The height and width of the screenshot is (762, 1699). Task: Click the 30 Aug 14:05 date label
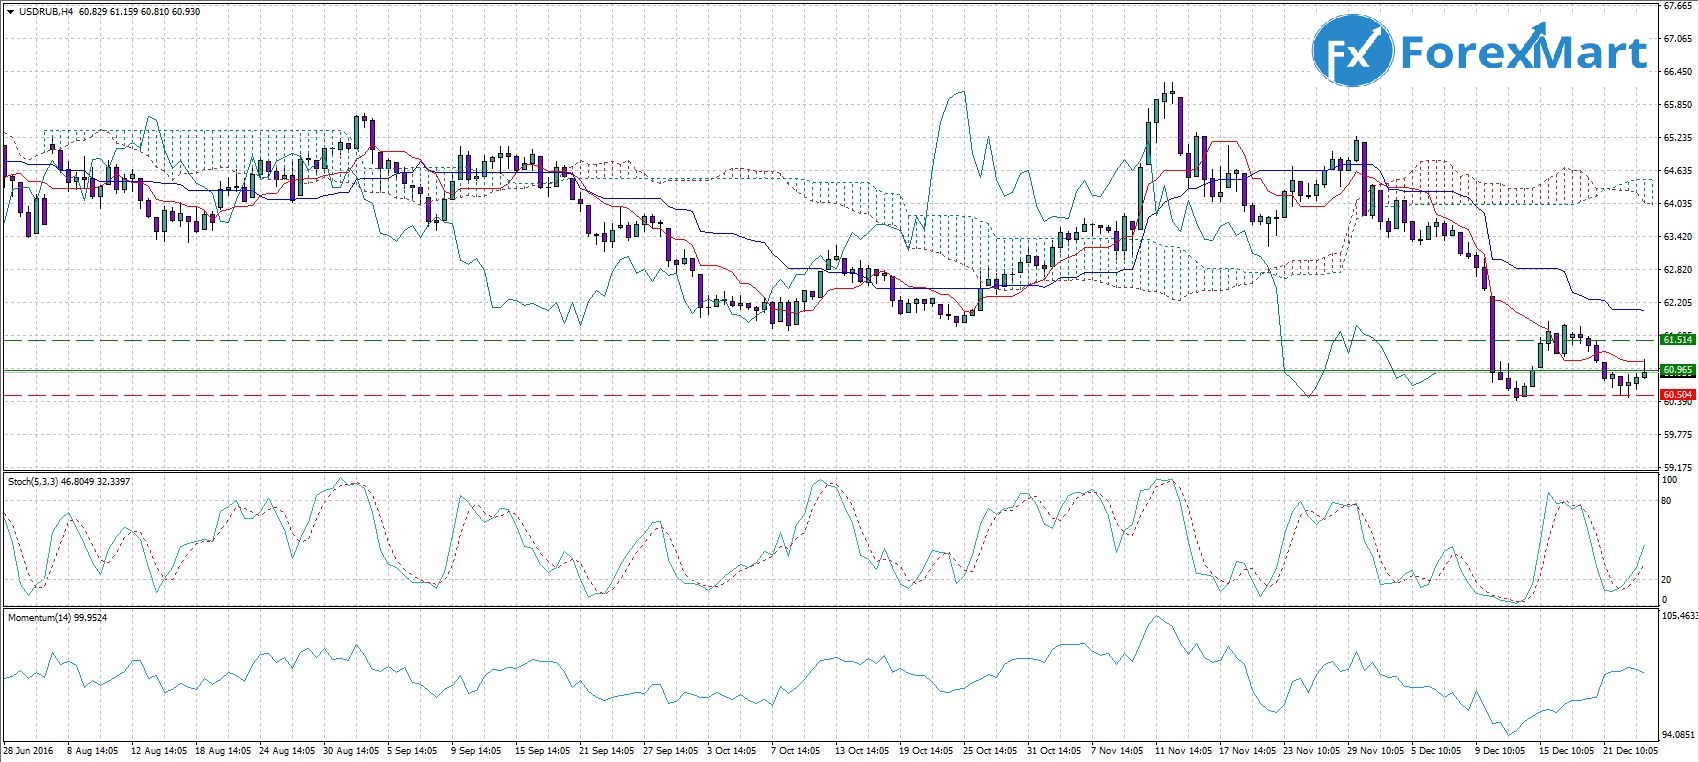point(352,750)
